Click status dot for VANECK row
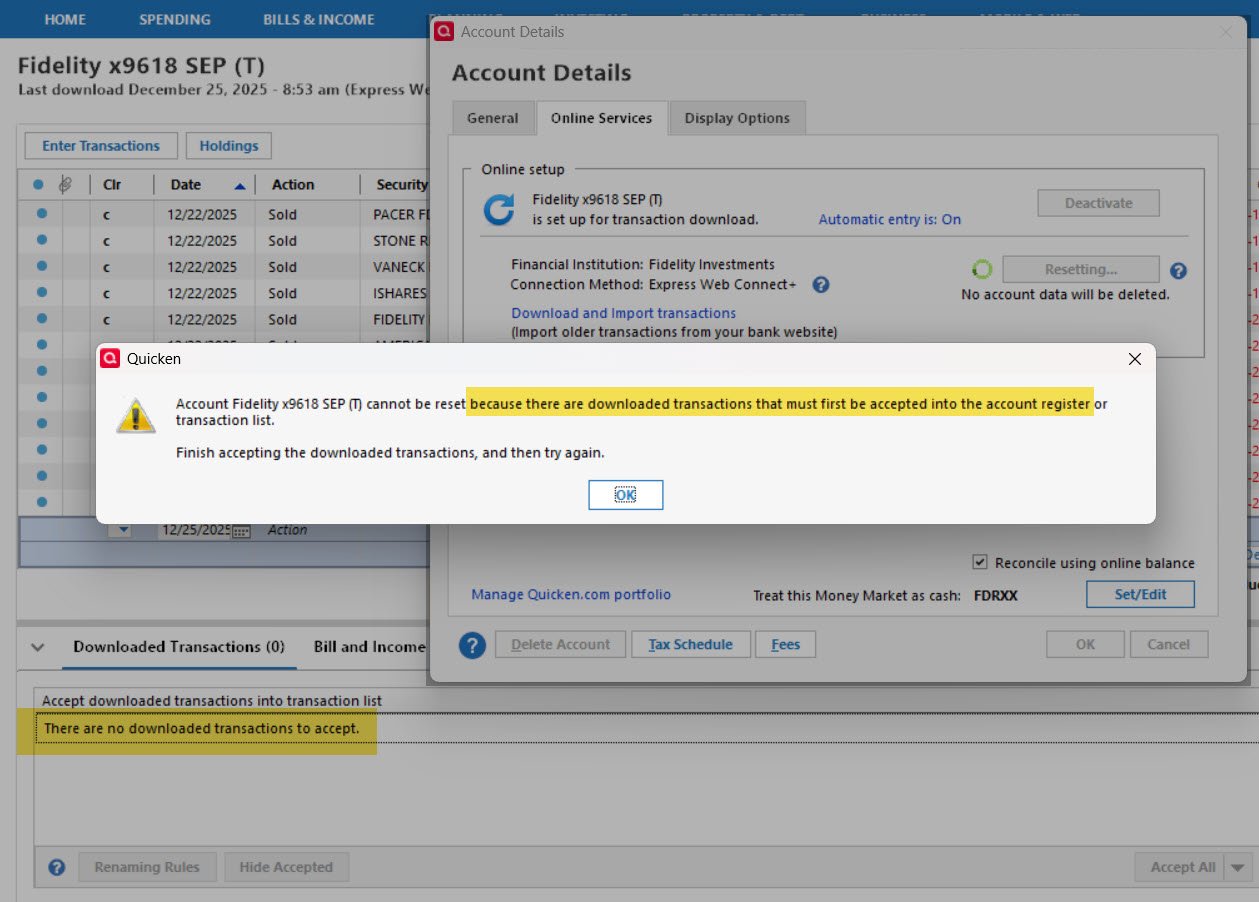Image resolution: width=1259 pixels, height=902 pixels. [41, 266]
